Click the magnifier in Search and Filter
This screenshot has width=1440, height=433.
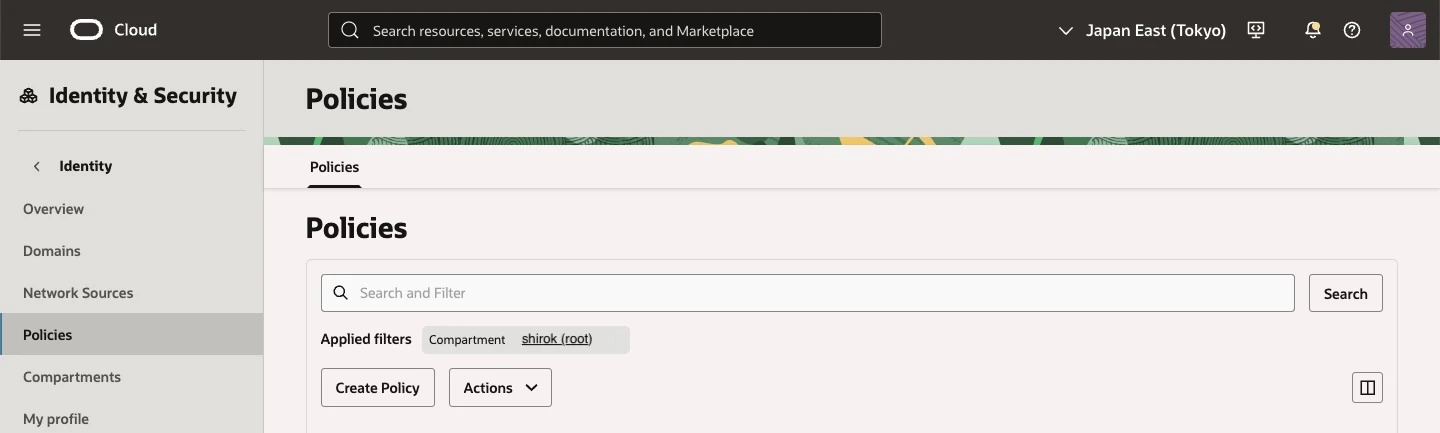341,293
